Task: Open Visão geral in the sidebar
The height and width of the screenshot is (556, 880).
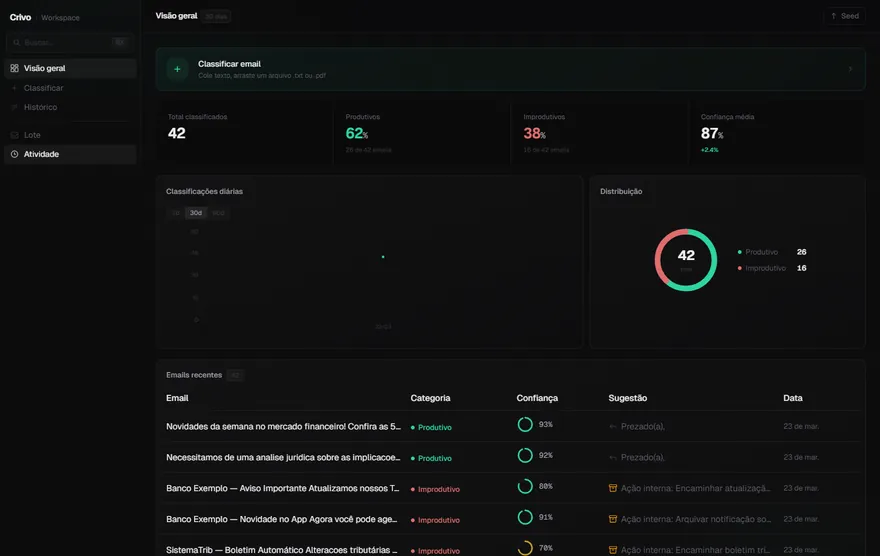Action: point(70,68)
